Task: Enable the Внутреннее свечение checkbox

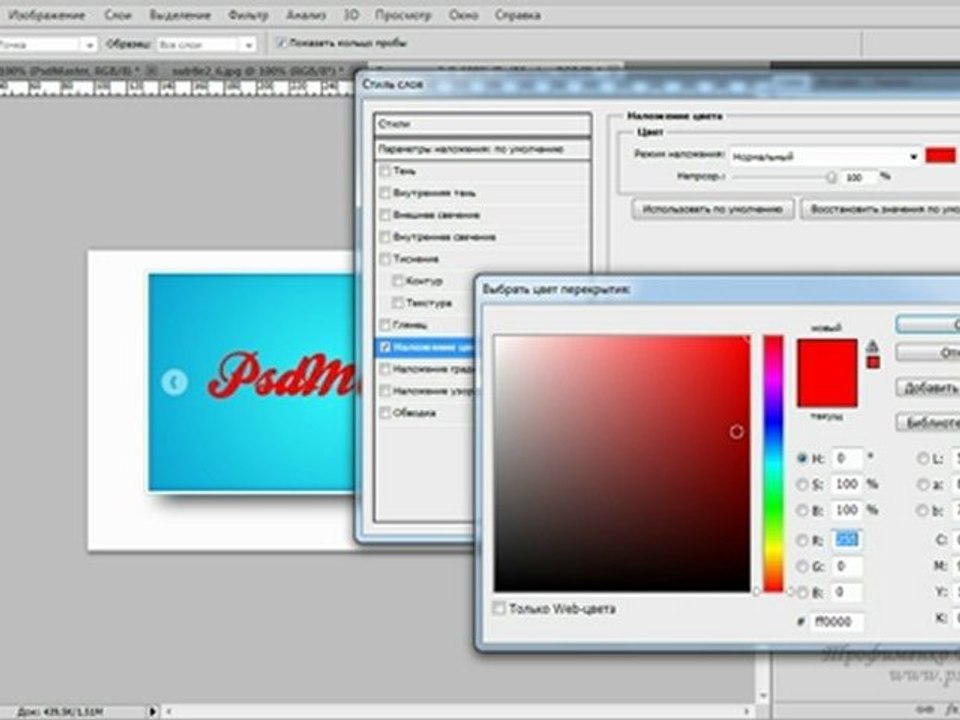Action: click(x=385, y=237)
